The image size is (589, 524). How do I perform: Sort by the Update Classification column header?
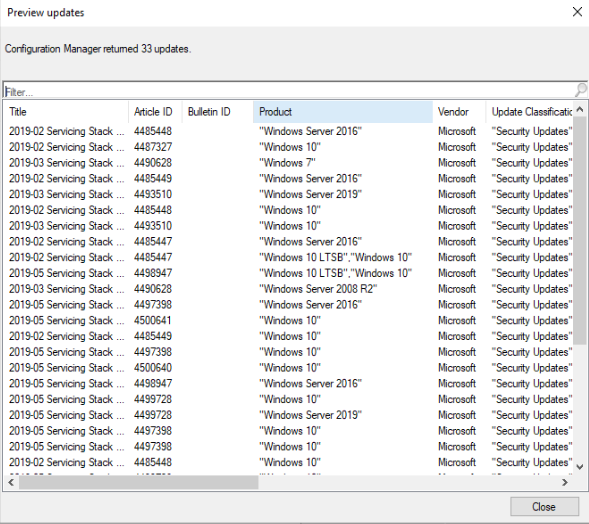pos(530,112)
